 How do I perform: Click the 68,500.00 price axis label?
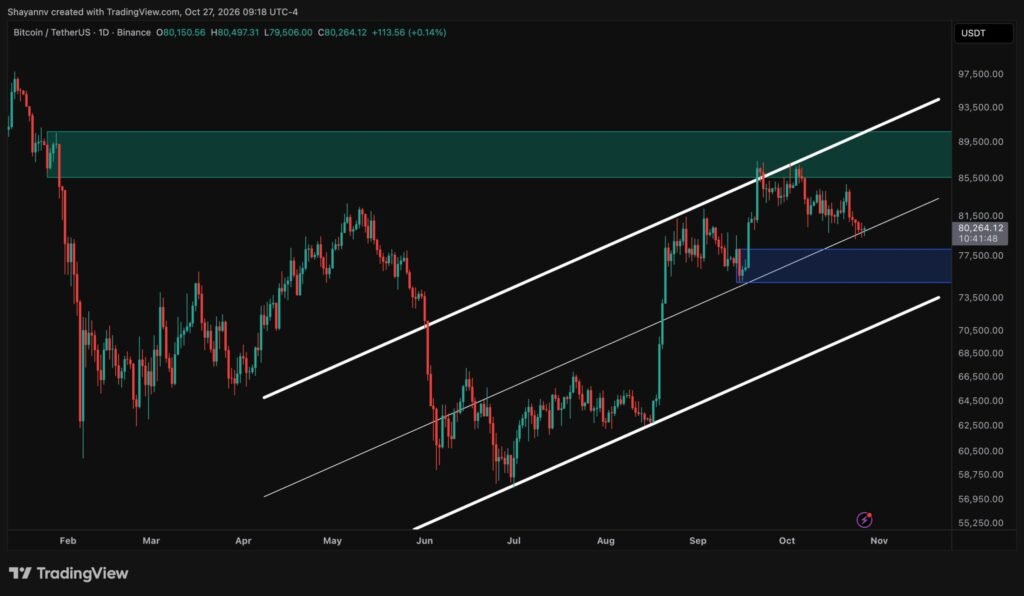pos(980,353)
